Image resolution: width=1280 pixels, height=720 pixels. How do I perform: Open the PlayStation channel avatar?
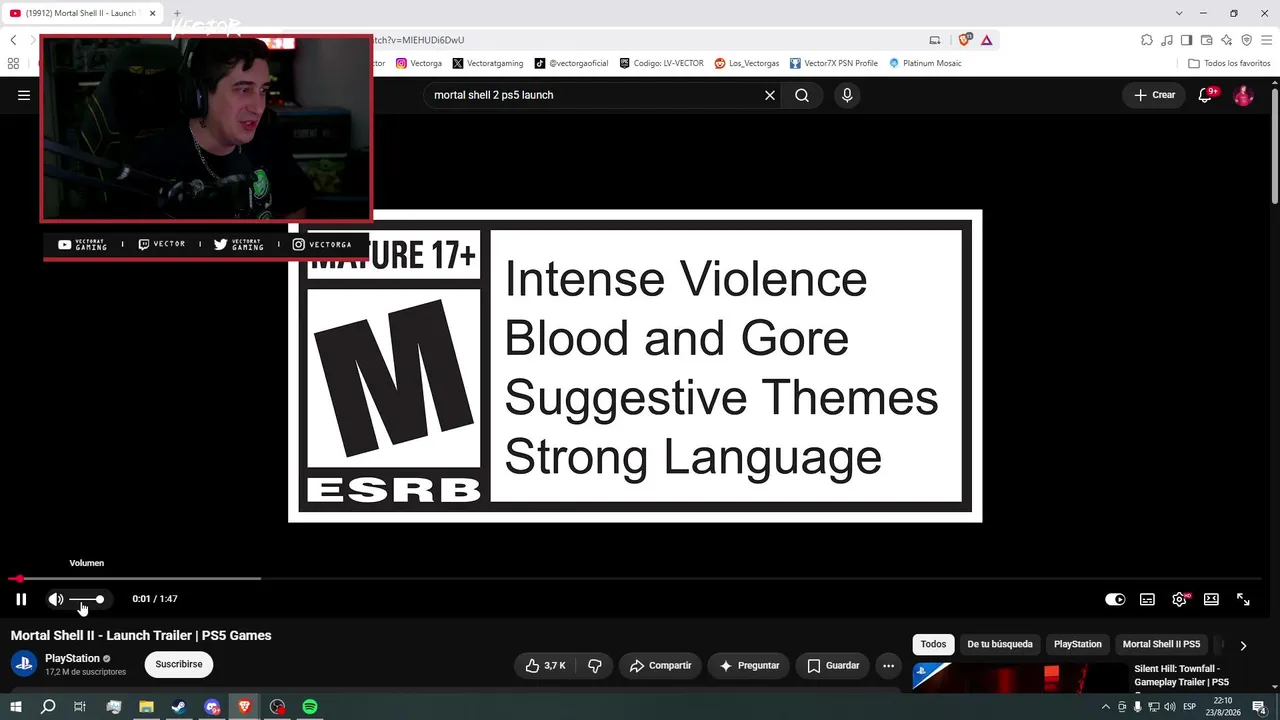[x=24, y=664]
